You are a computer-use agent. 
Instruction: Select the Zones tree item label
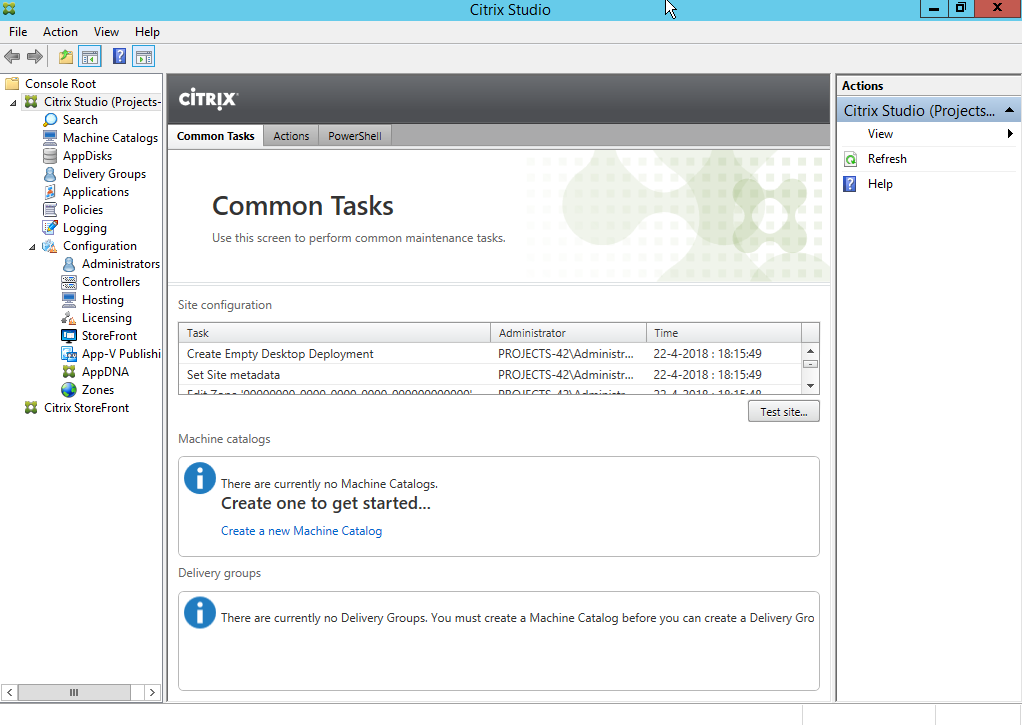98,390
